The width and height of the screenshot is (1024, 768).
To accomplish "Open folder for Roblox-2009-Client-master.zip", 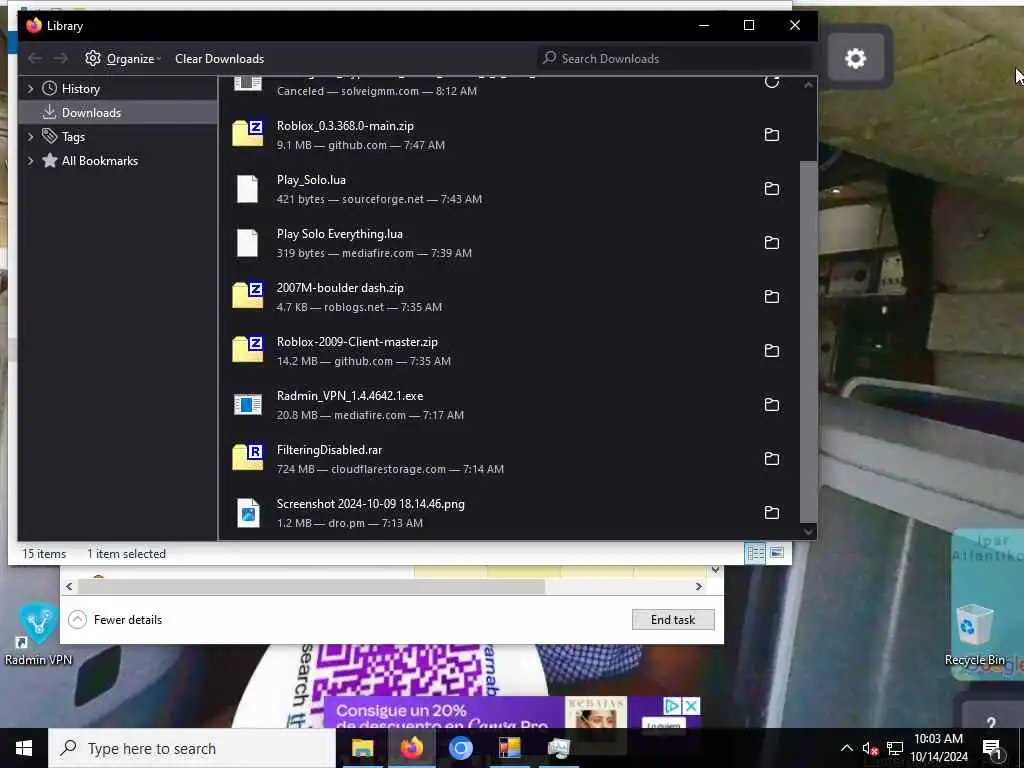I will coord(771,351).
